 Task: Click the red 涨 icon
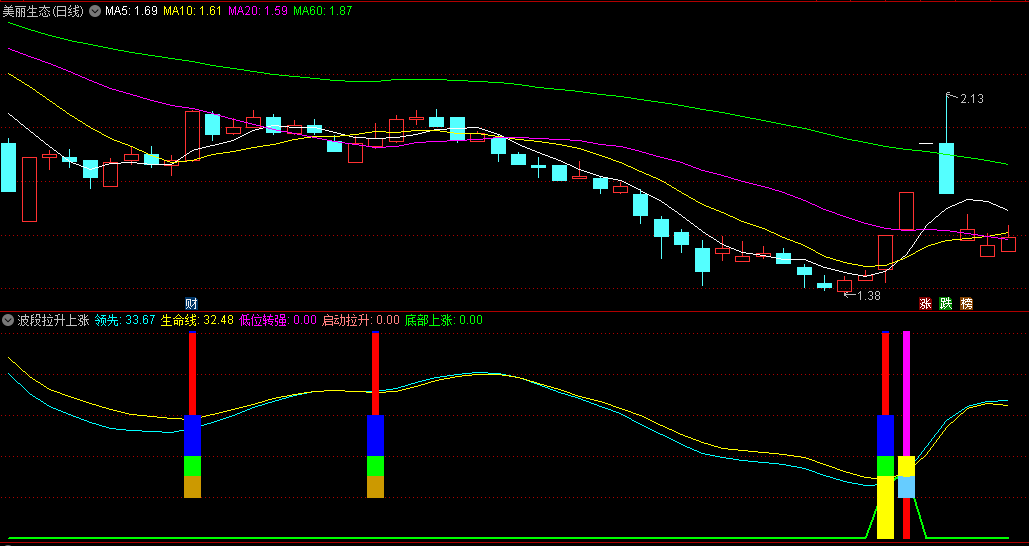[925, 303]
